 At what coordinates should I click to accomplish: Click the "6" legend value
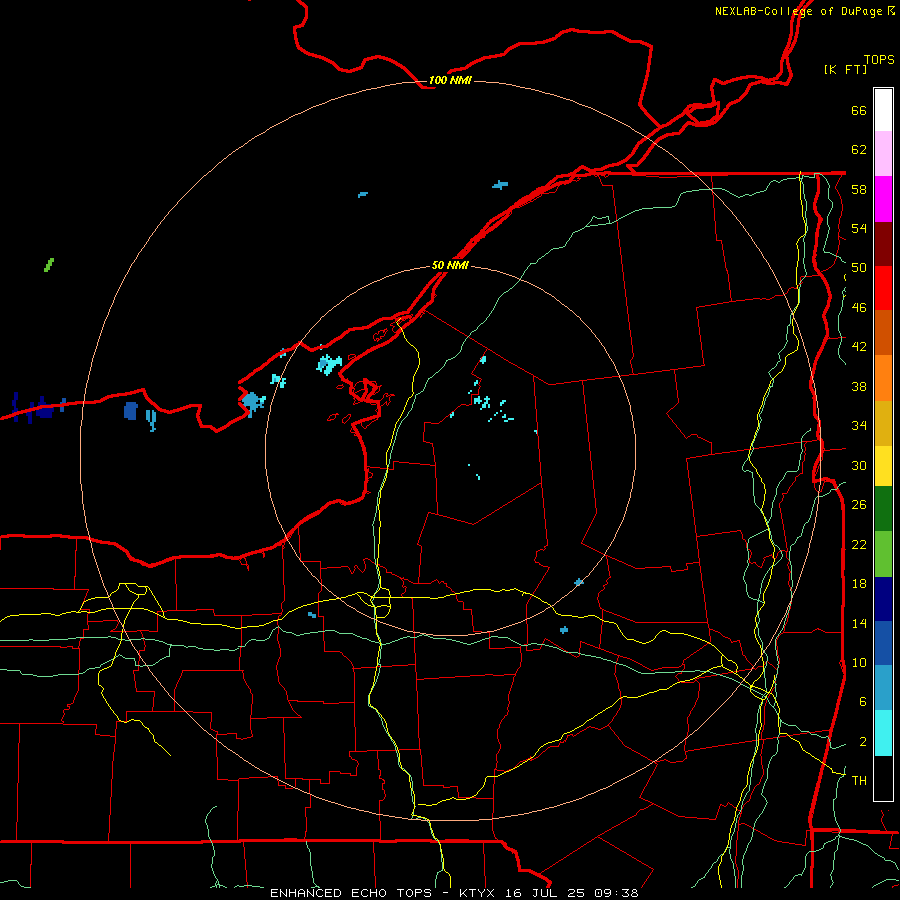pyautogui.click(x=862, y=702)
